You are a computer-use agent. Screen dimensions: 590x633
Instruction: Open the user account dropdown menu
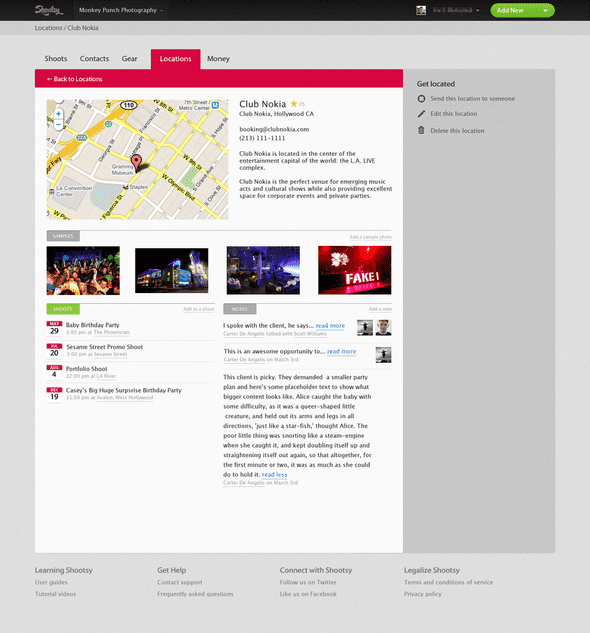coord(456,10)
